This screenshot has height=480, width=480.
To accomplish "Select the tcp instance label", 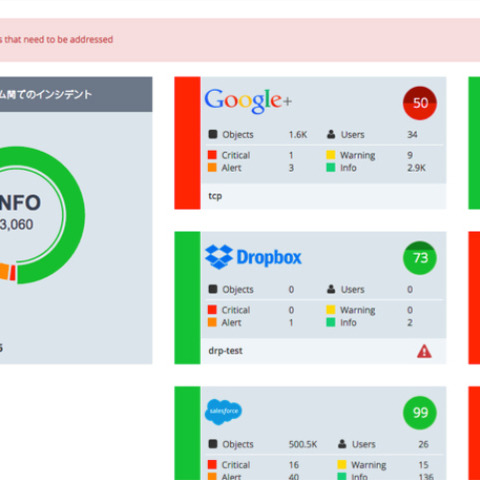I will [215, 196].
